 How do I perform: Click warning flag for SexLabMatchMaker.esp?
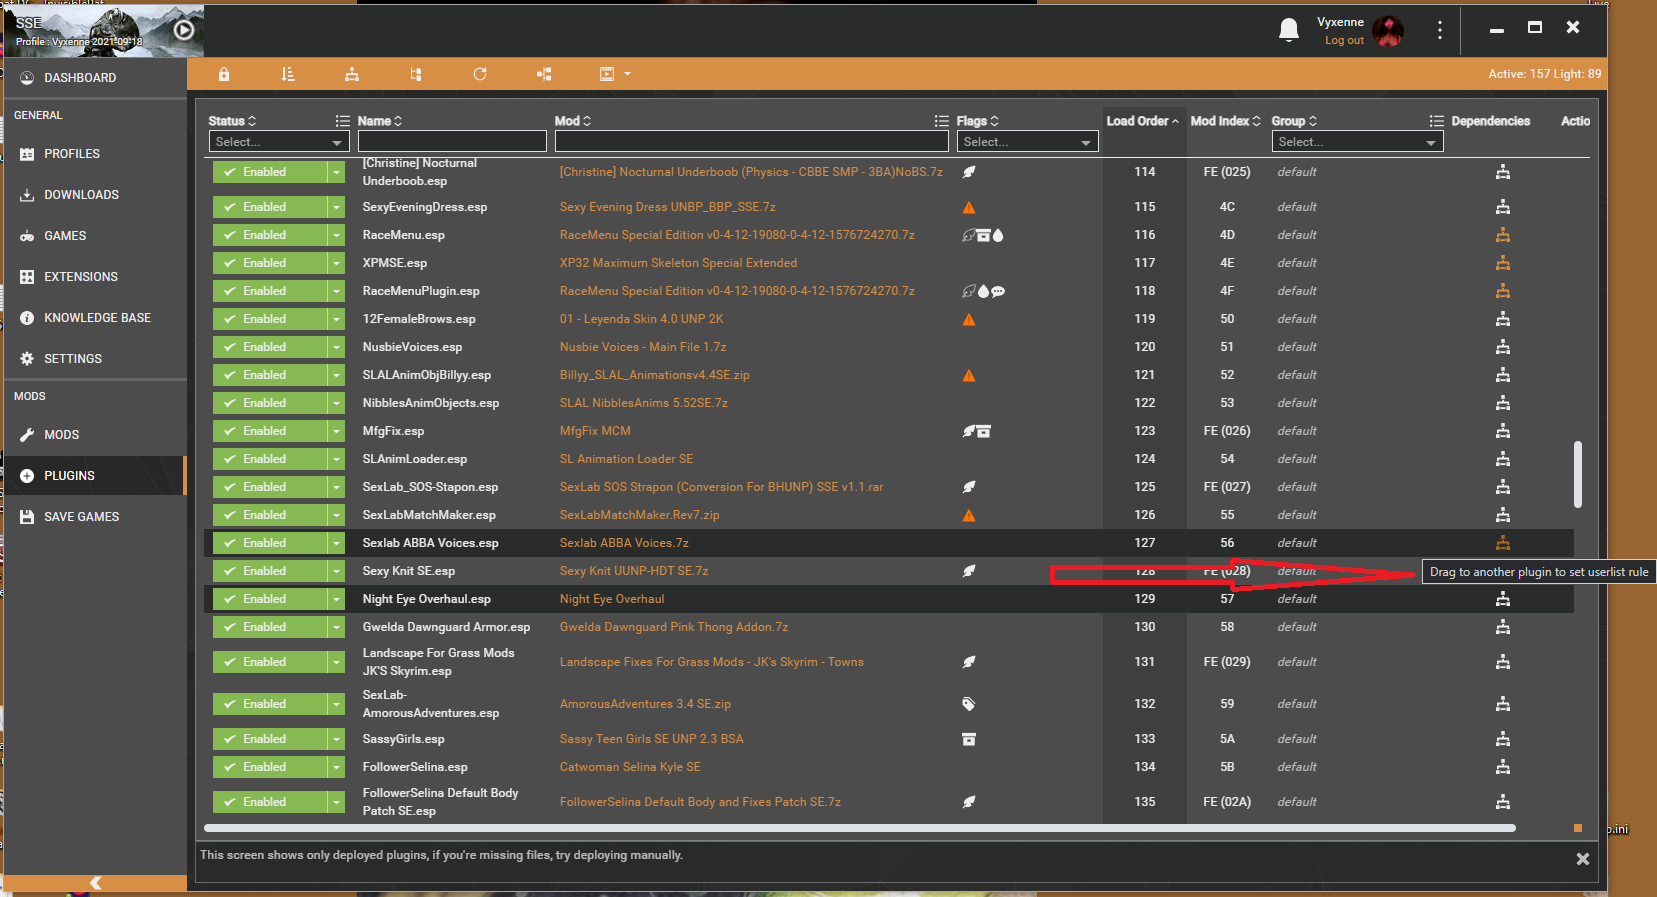click(968, 516)
